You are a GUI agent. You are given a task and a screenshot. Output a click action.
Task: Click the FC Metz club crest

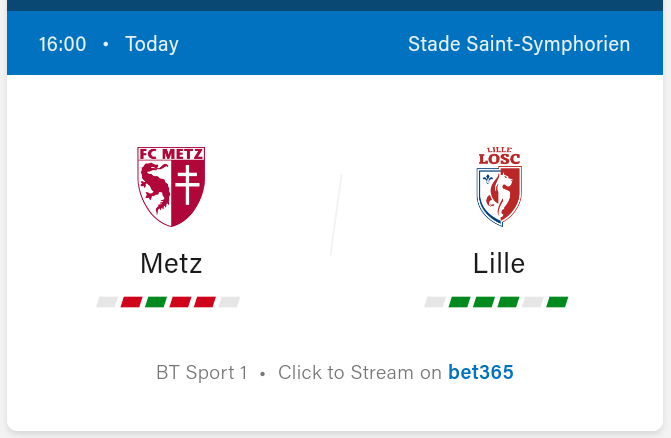click(x=171, y=187)
